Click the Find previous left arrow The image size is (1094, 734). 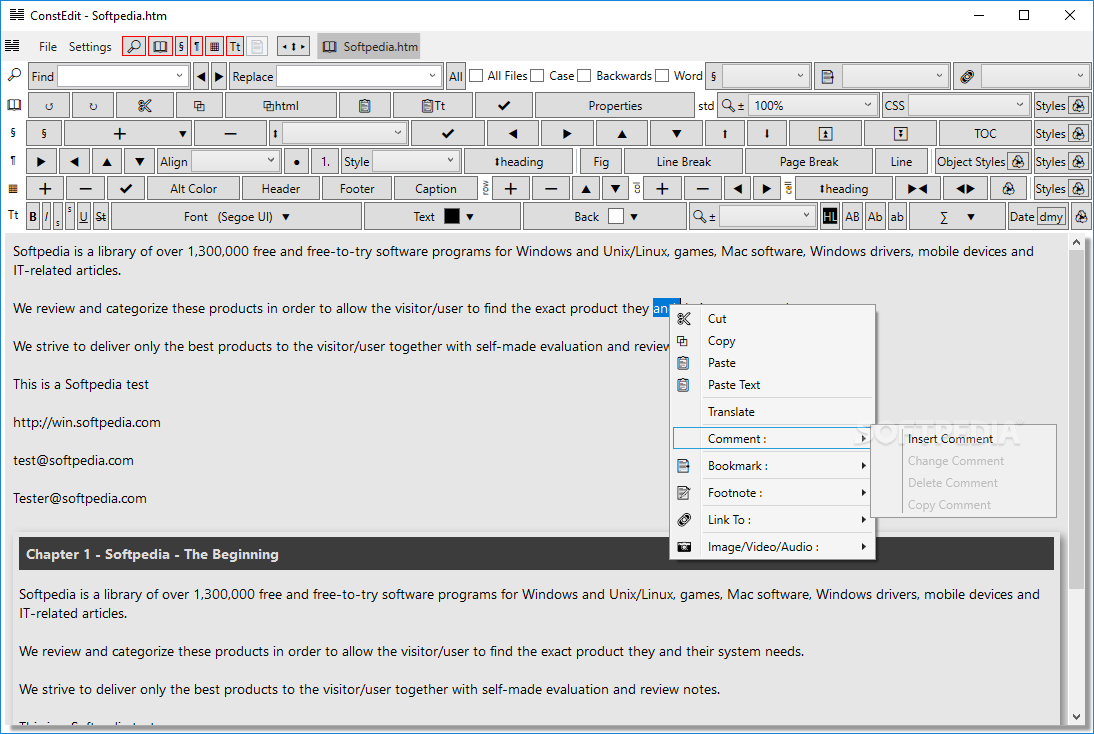(x=201, y=76)
